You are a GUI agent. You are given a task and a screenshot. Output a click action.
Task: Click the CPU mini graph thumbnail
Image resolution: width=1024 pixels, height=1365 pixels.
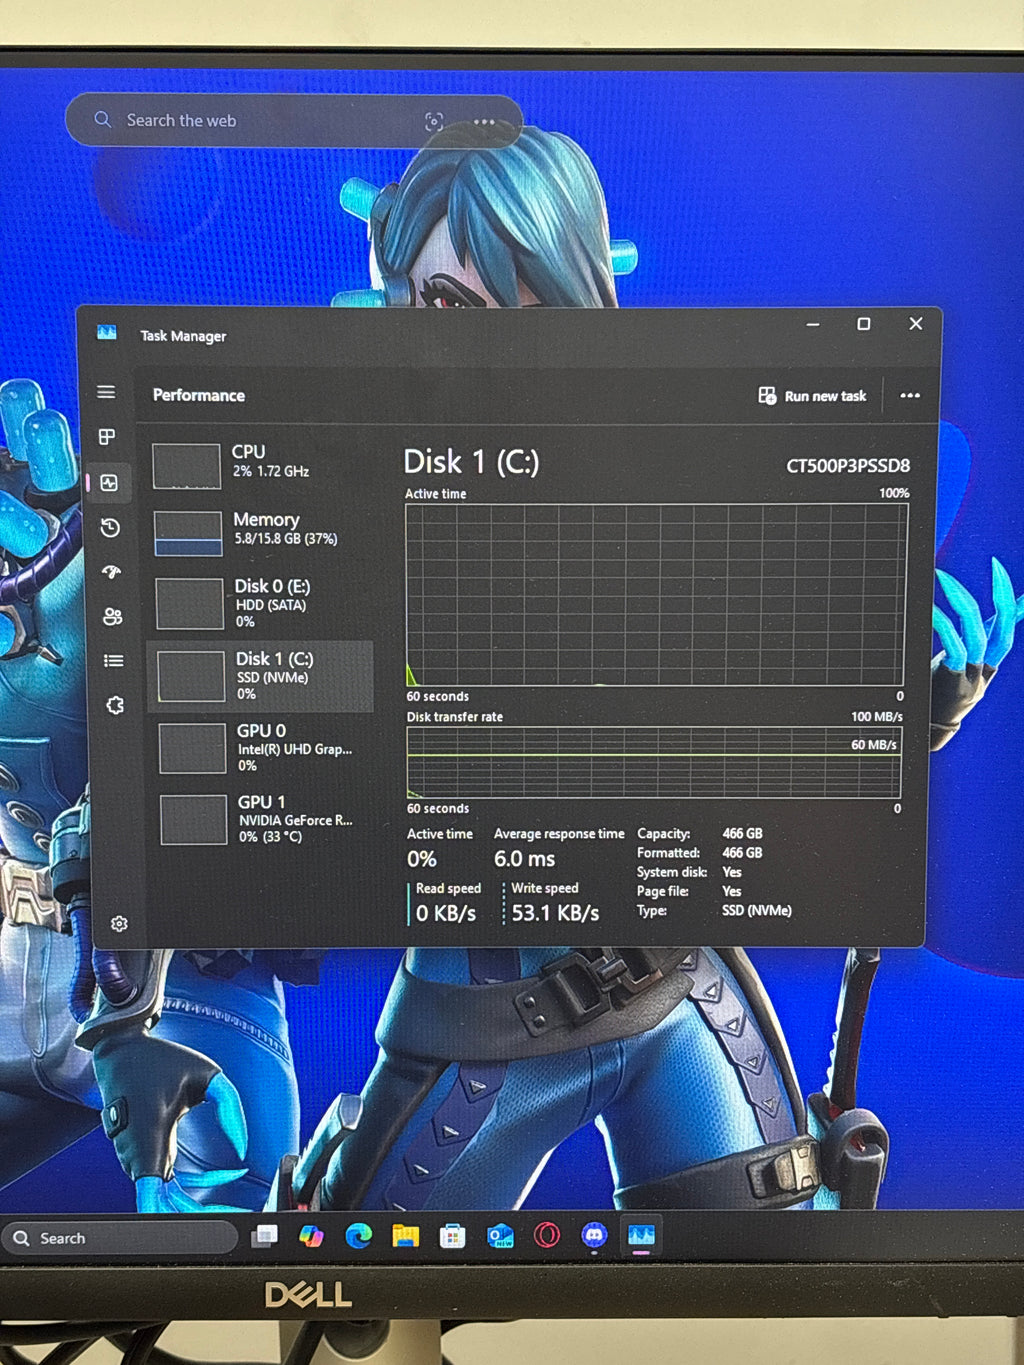tap(186, 466)
